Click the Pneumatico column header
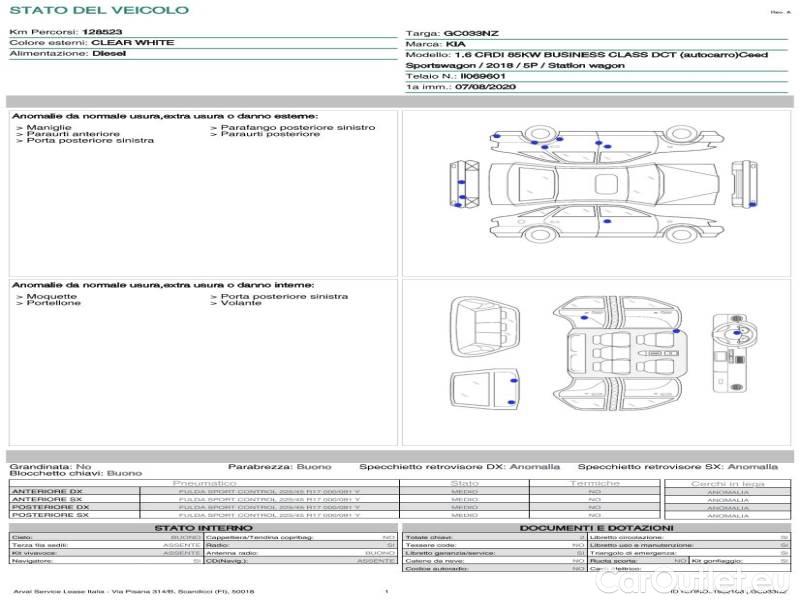 pyautogui.click(x=203, y=483)
